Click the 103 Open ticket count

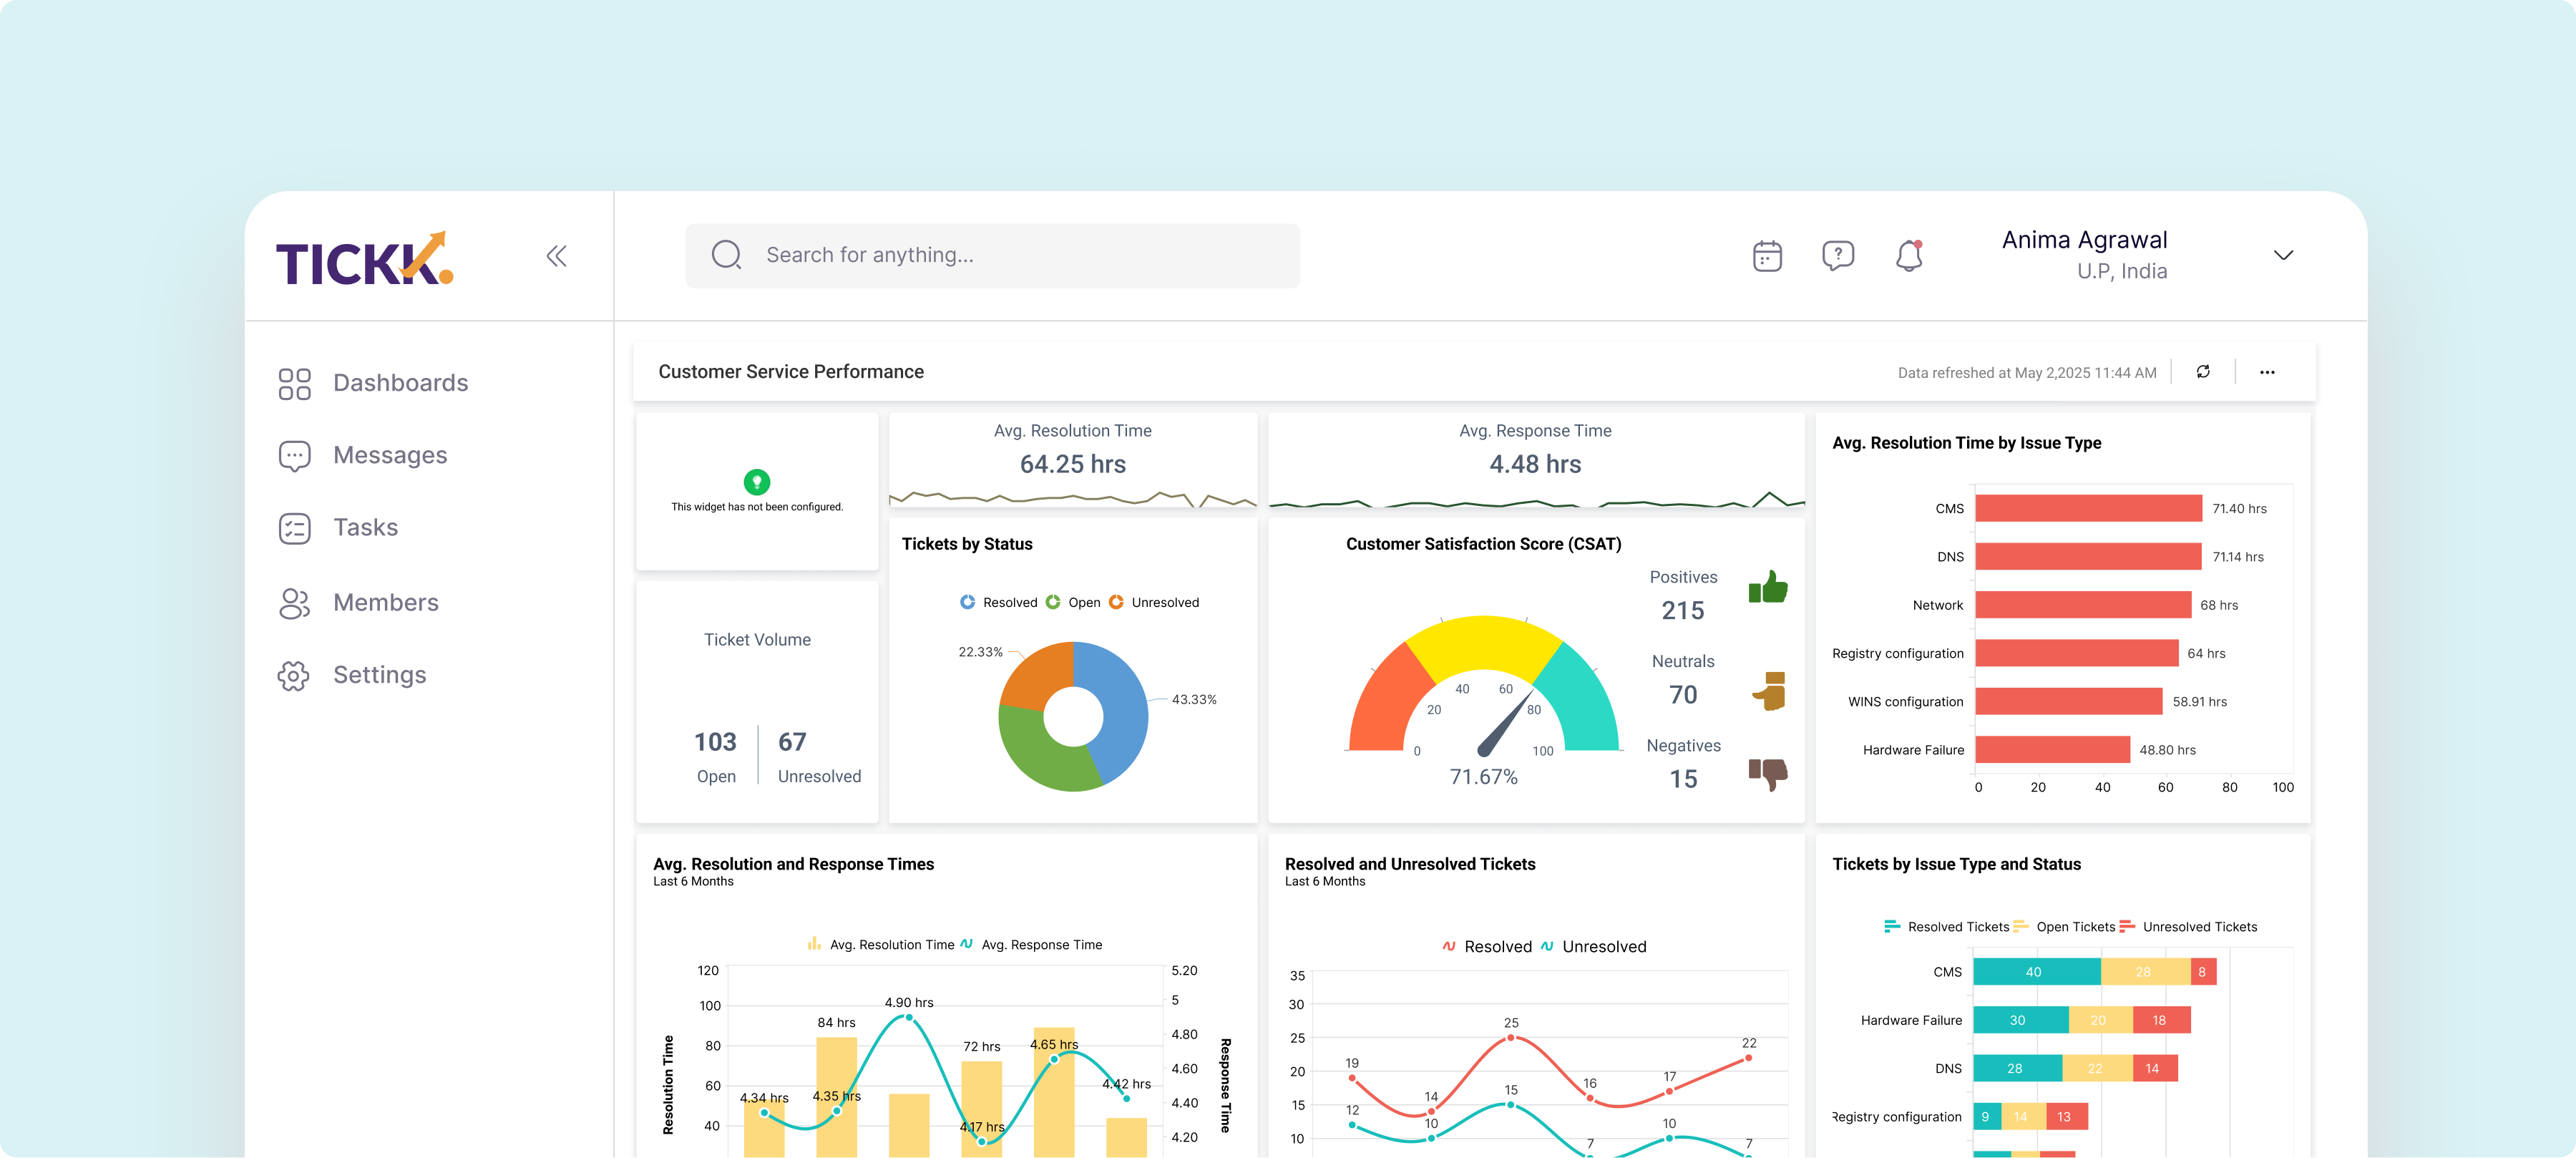[715, 742]
